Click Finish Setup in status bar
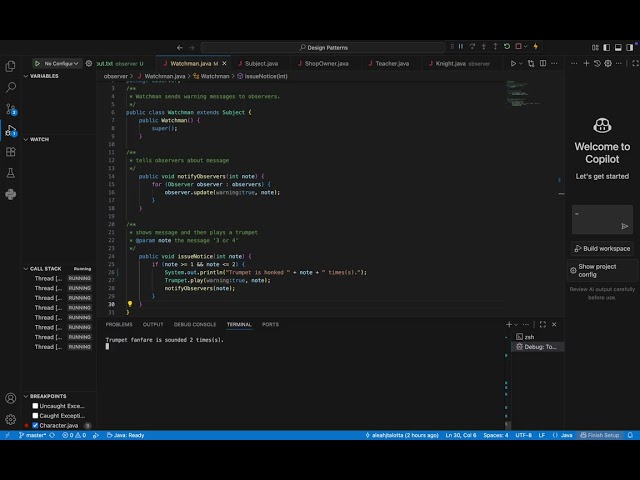Screen dimensions: 640x480 (x=600, y=435)
